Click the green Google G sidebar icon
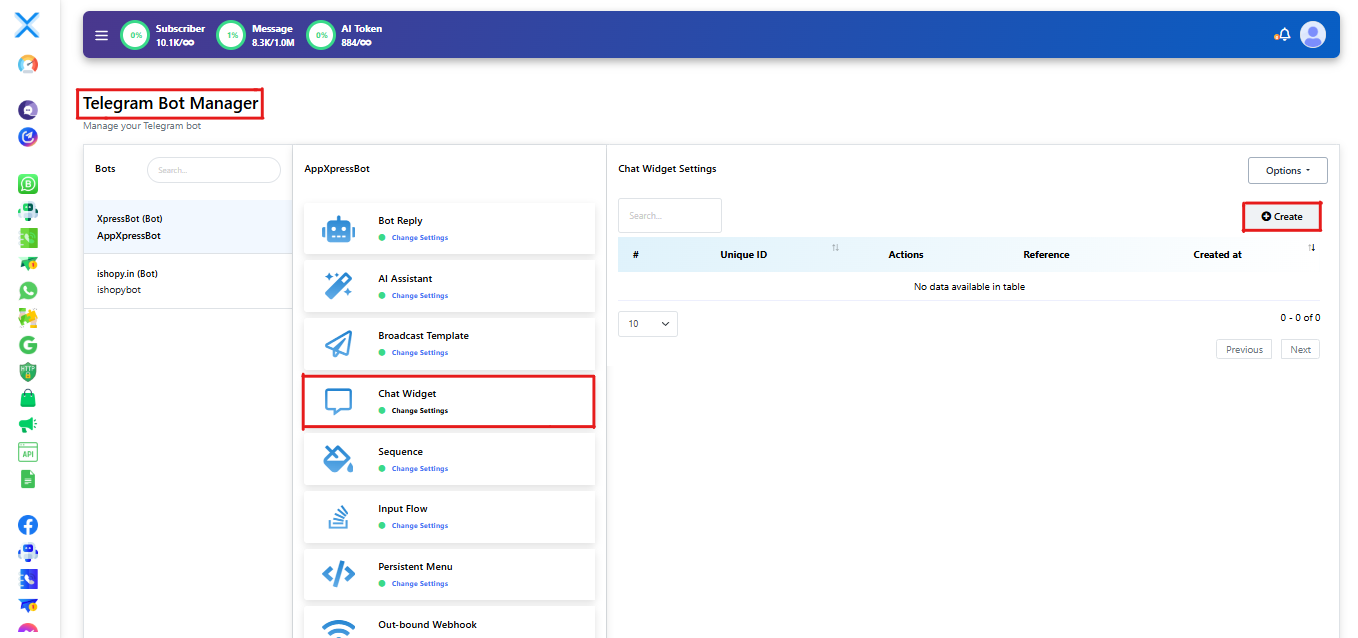This screenshot has width=1358, height=638. coord(28,345)
